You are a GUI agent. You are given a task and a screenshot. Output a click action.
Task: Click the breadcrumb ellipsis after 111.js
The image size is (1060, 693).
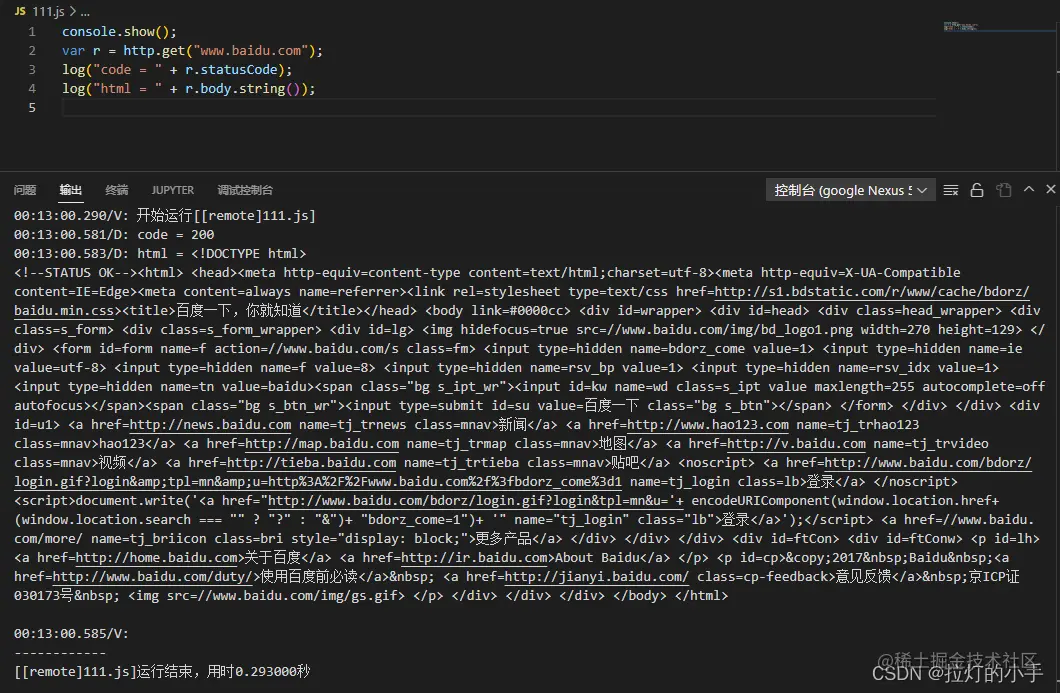(x=85, y=12)
